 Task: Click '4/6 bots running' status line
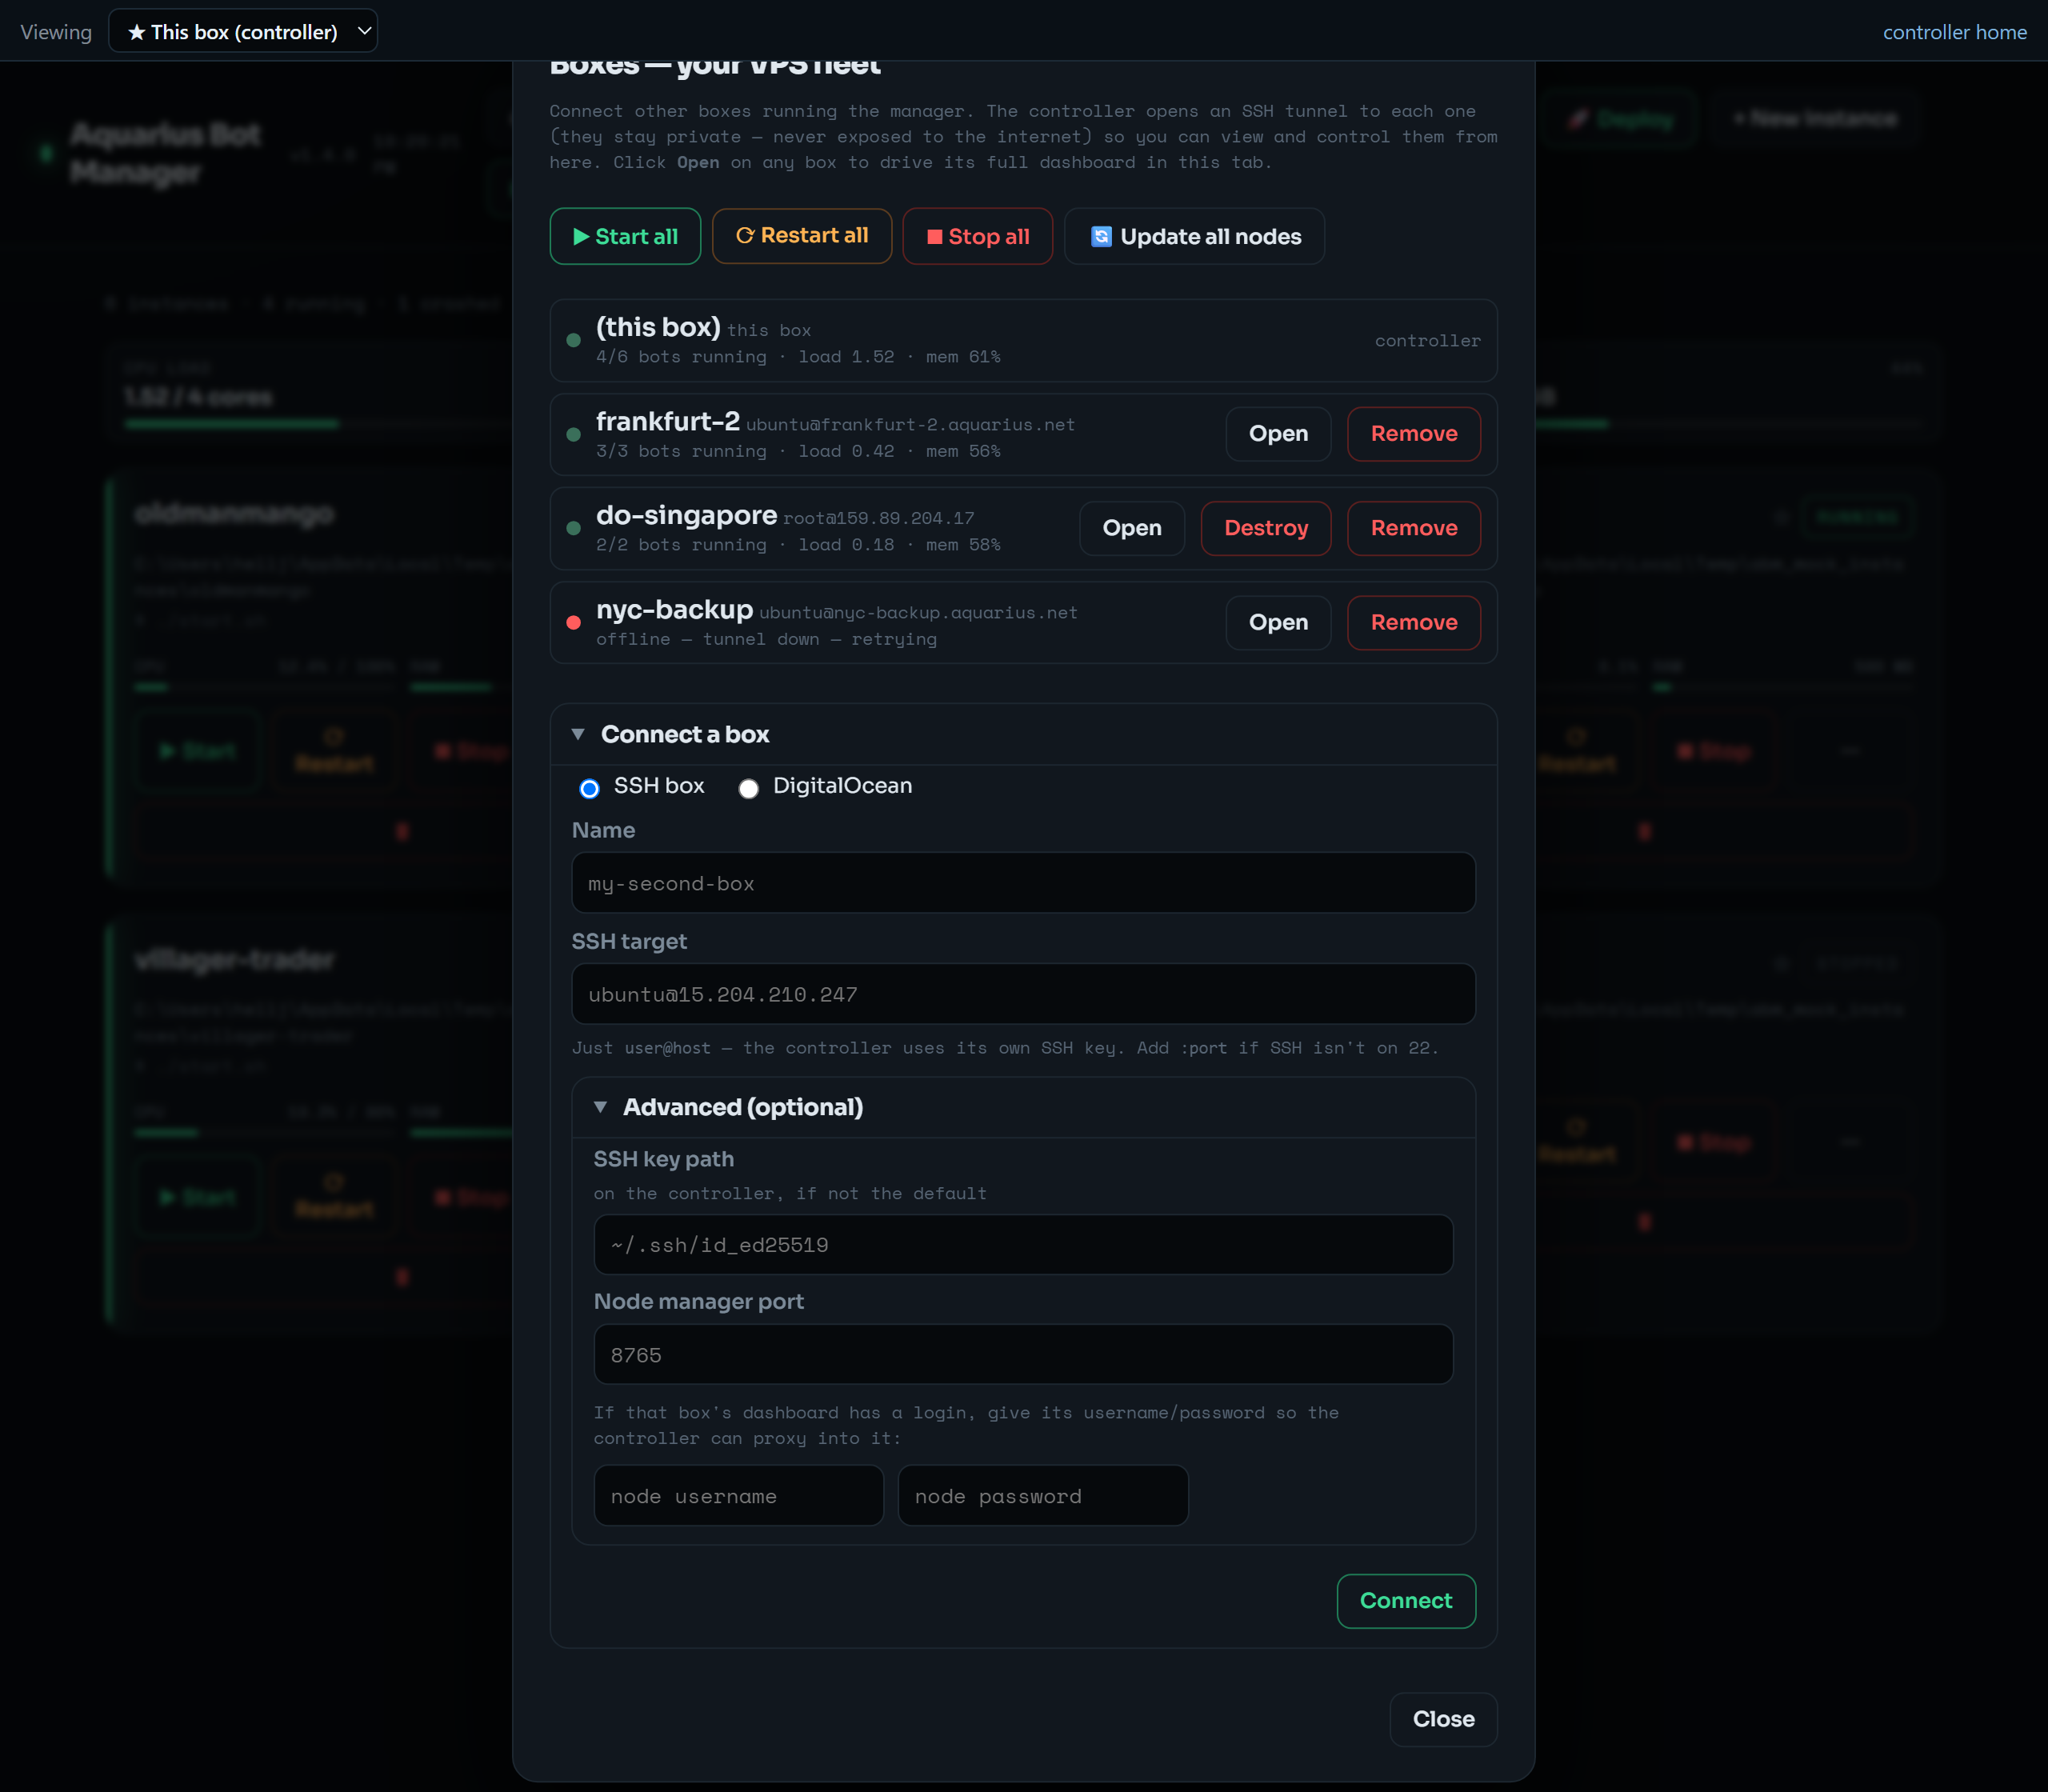tap(798, 357)
